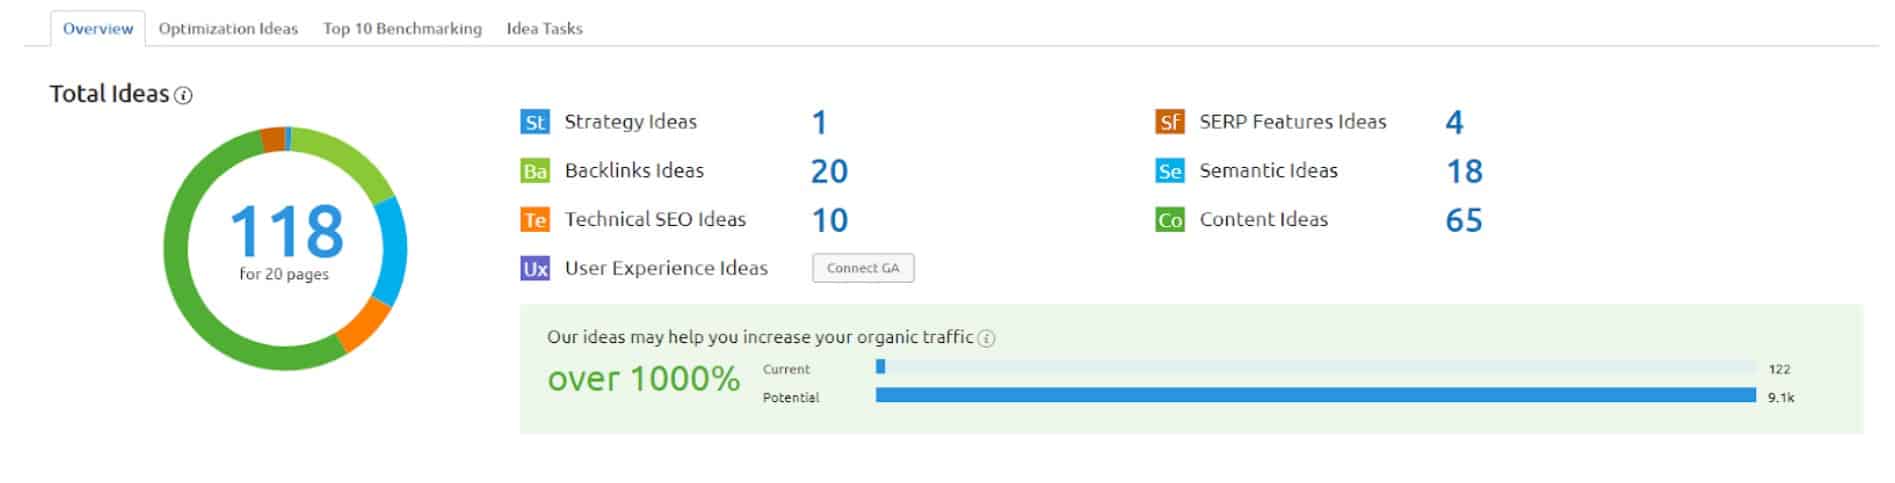Click the Ba Backlinks Ideas icon
Screen dimensions: 1895x483
535,171
